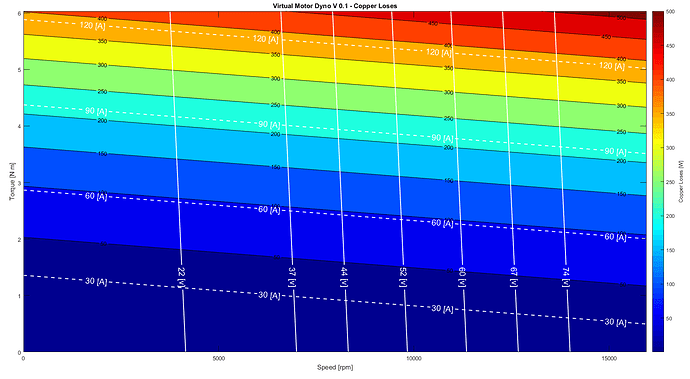This screenshot has width=690, height=379.
Task: Select the '37 [V]' voltage line label
Action: point(292,277)
